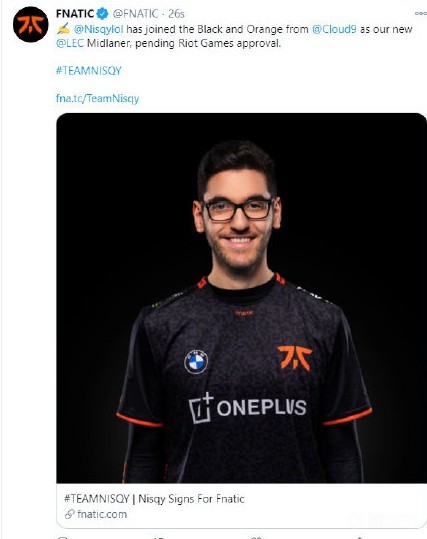
Task: Click the writing hand emoji
Action: 63,29
